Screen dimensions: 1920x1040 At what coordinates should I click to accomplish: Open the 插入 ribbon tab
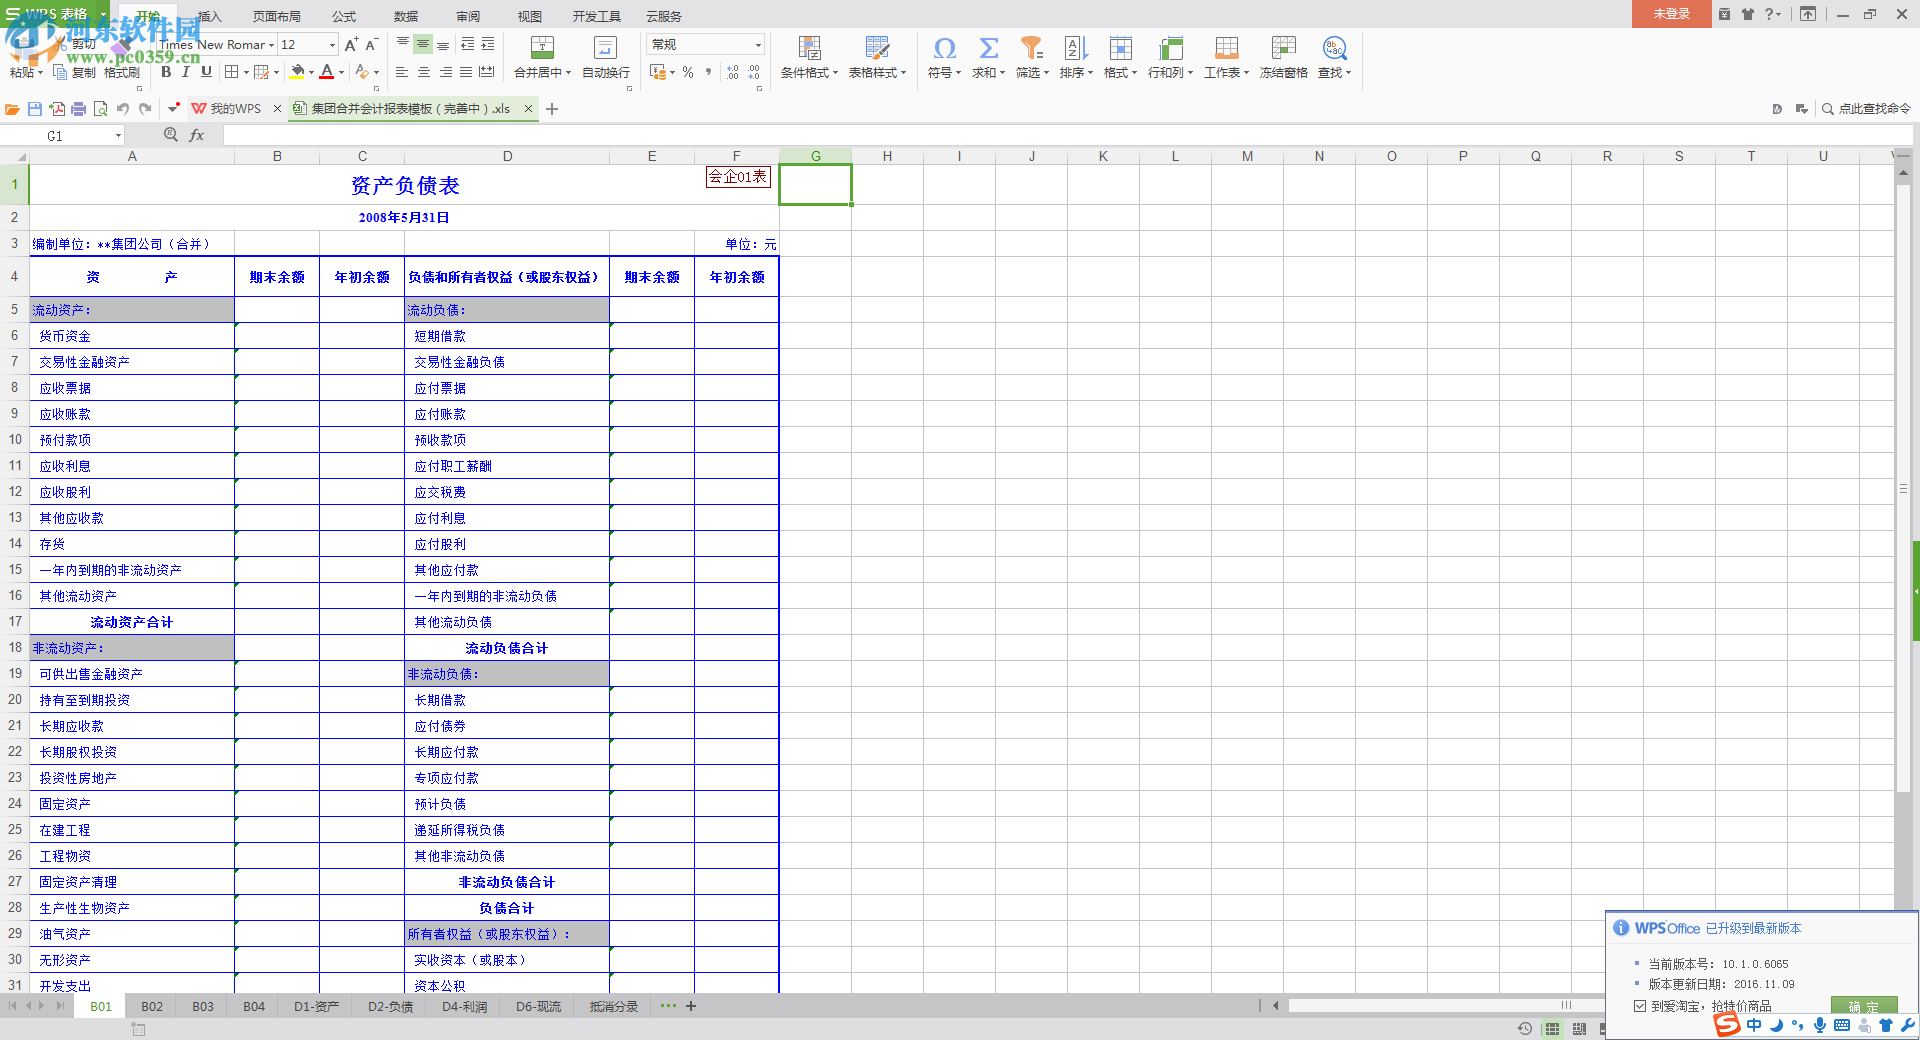tap(209, 16)
